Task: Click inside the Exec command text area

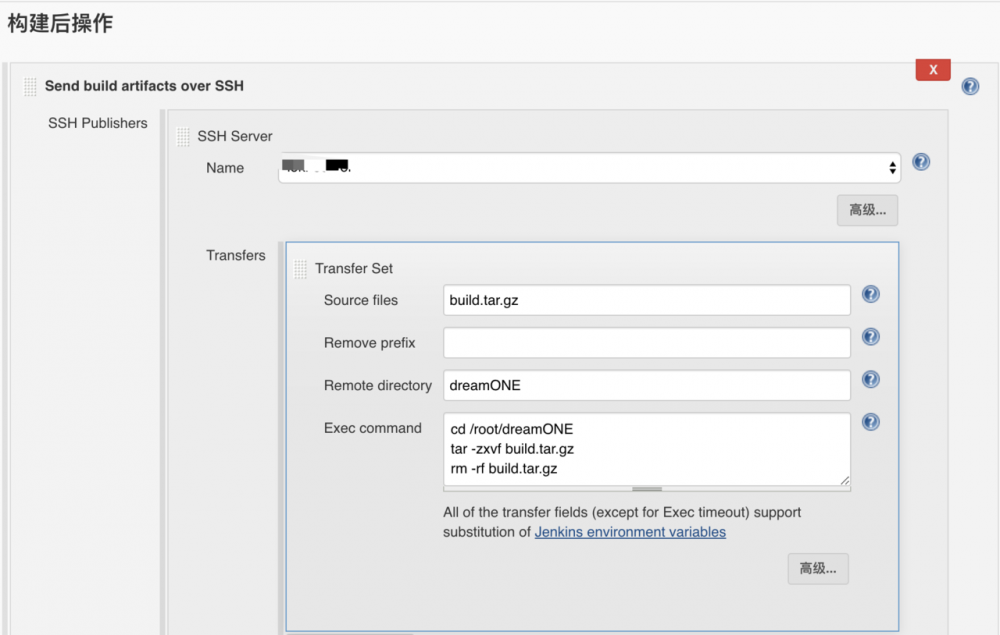Action: (x=646, y=448)
